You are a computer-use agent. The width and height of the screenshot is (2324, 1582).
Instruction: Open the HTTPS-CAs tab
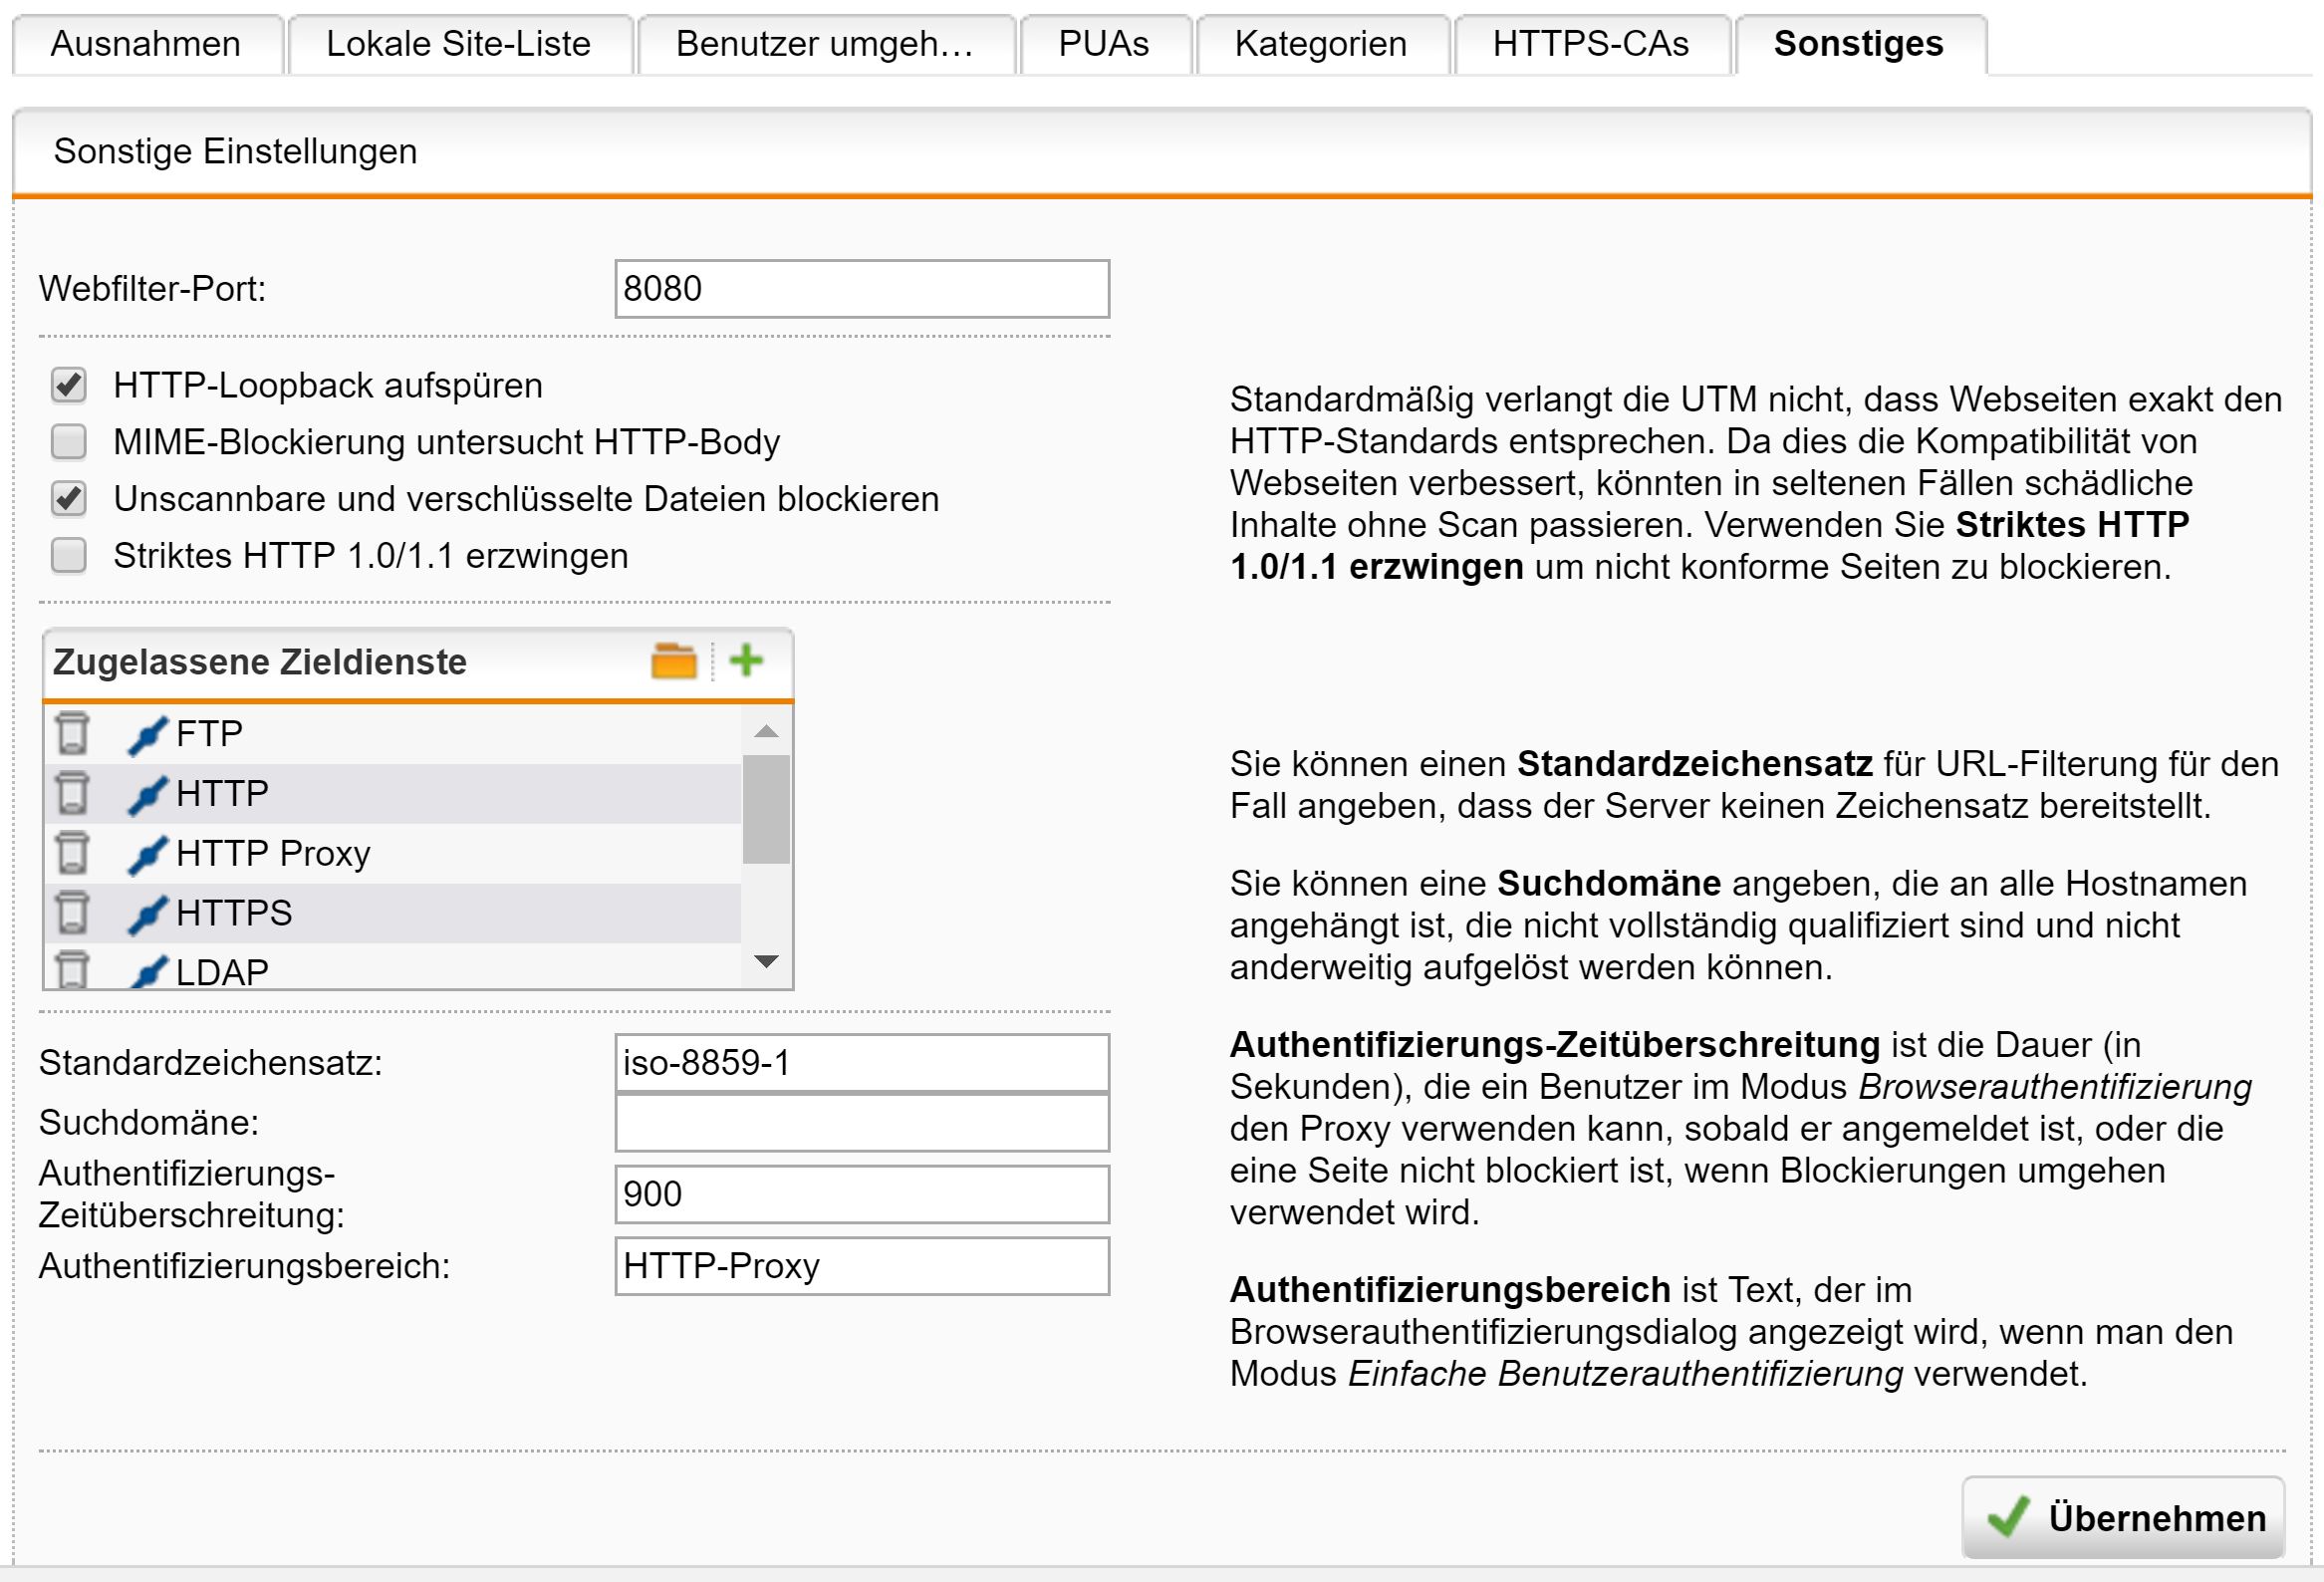coord(1590,44)
